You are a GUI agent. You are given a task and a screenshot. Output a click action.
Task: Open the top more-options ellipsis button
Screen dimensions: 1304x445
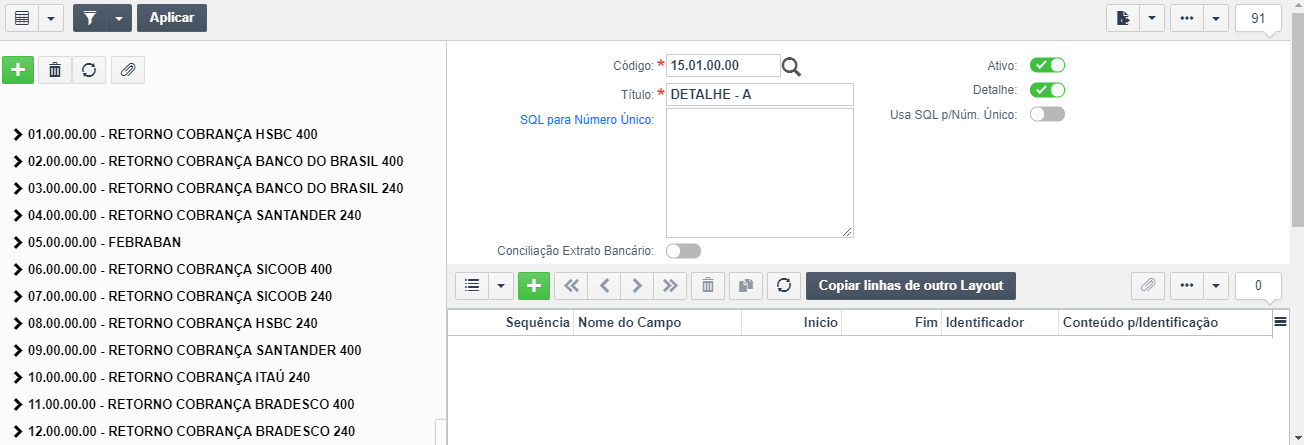tap(1186, 18)
